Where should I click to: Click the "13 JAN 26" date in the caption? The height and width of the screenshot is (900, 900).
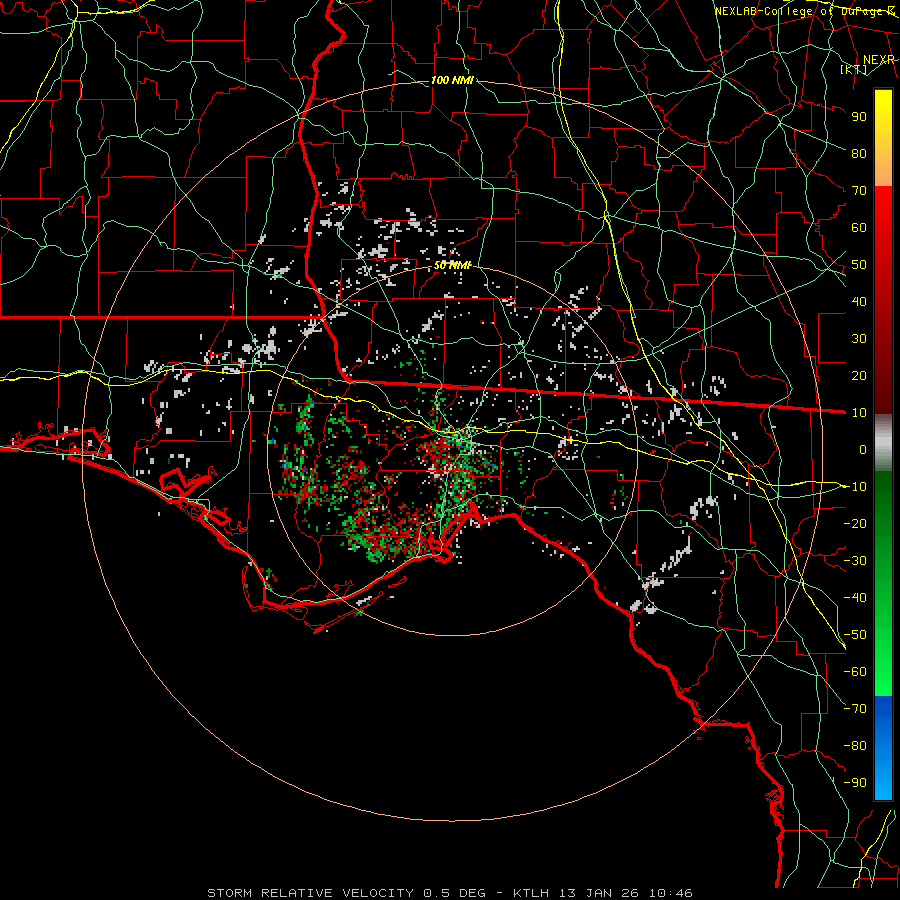(600, 893)
